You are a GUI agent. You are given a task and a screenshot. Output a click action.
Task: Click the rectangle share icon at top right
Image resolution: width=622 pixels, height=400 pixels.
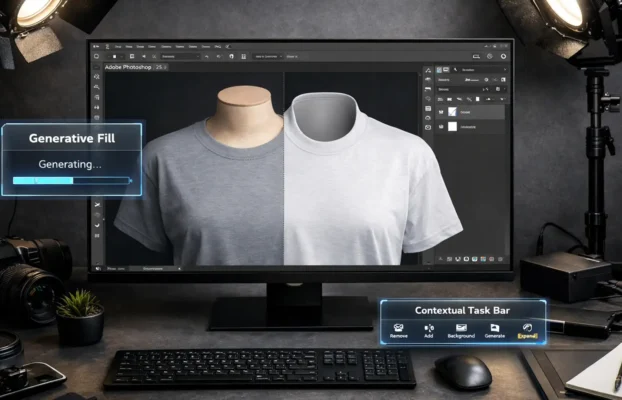(476, 56)
